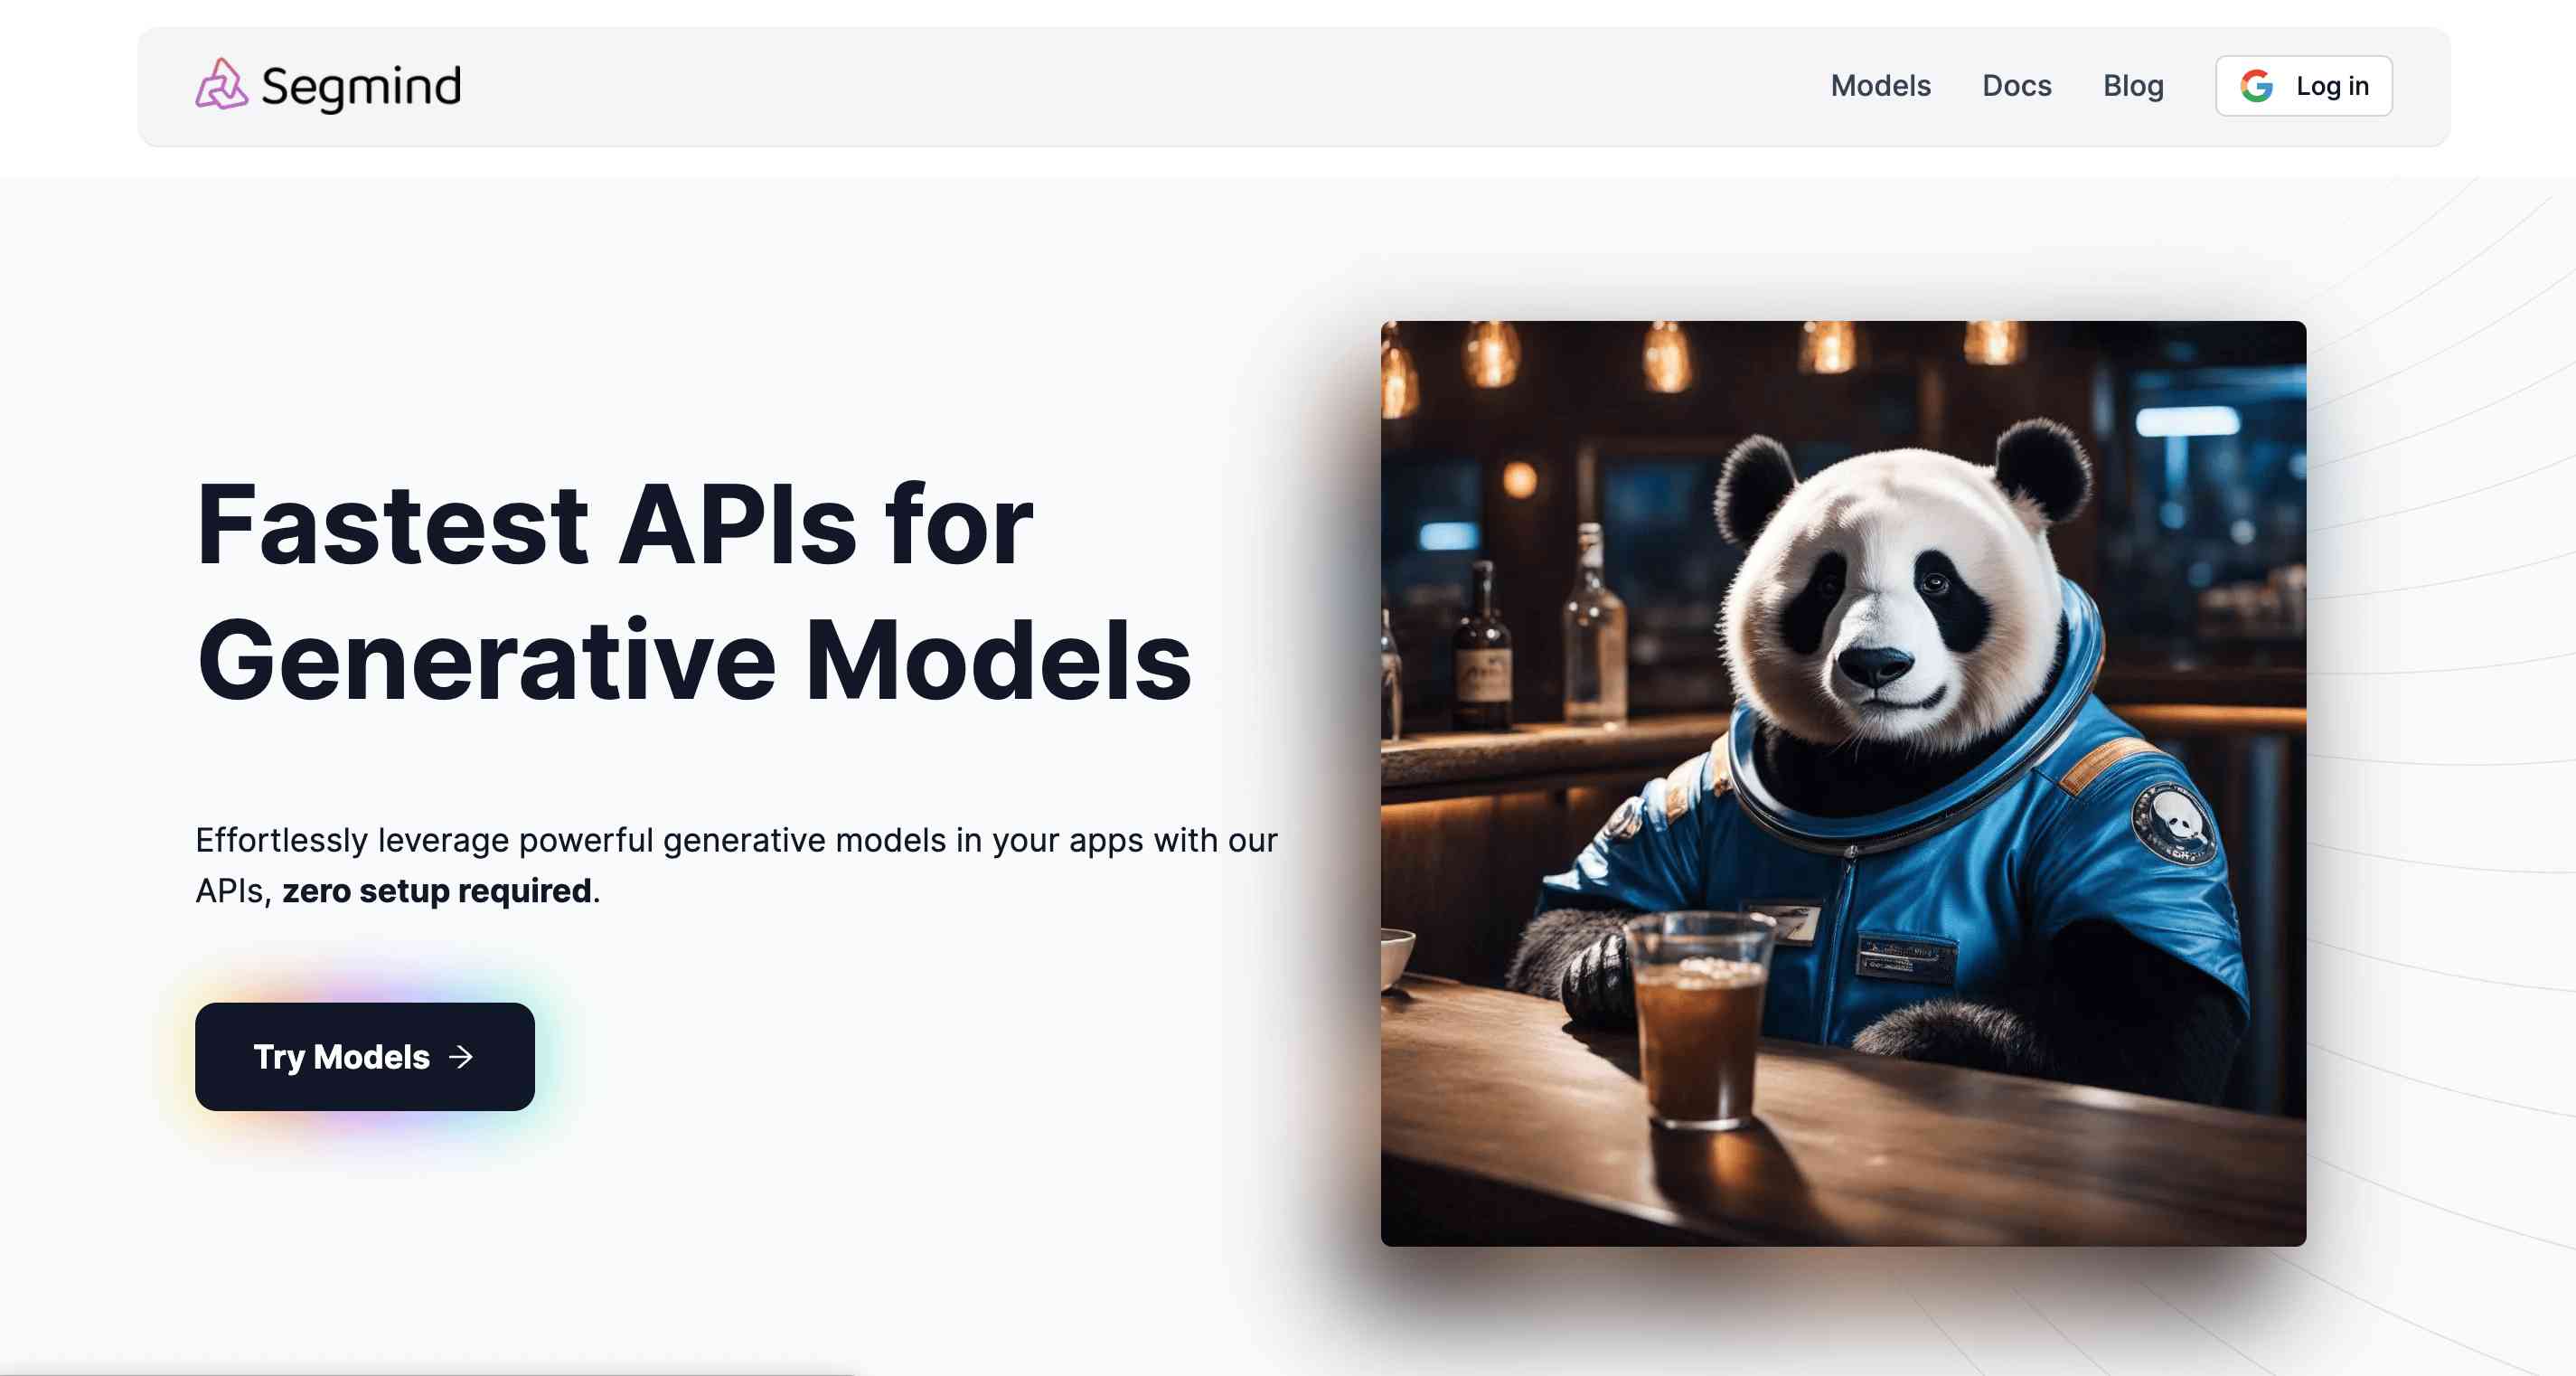2576x1376 pixels.
Task: Go to the Blog page
Action: point(2133,86)
